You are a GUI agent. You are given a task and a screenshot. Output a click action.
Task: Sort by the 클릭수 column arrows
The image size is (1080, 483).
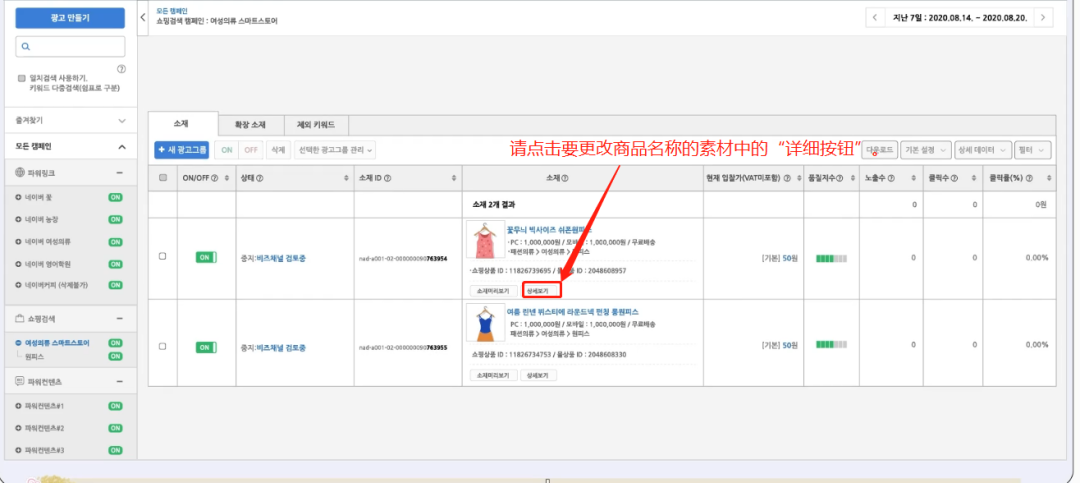(974, 178)
